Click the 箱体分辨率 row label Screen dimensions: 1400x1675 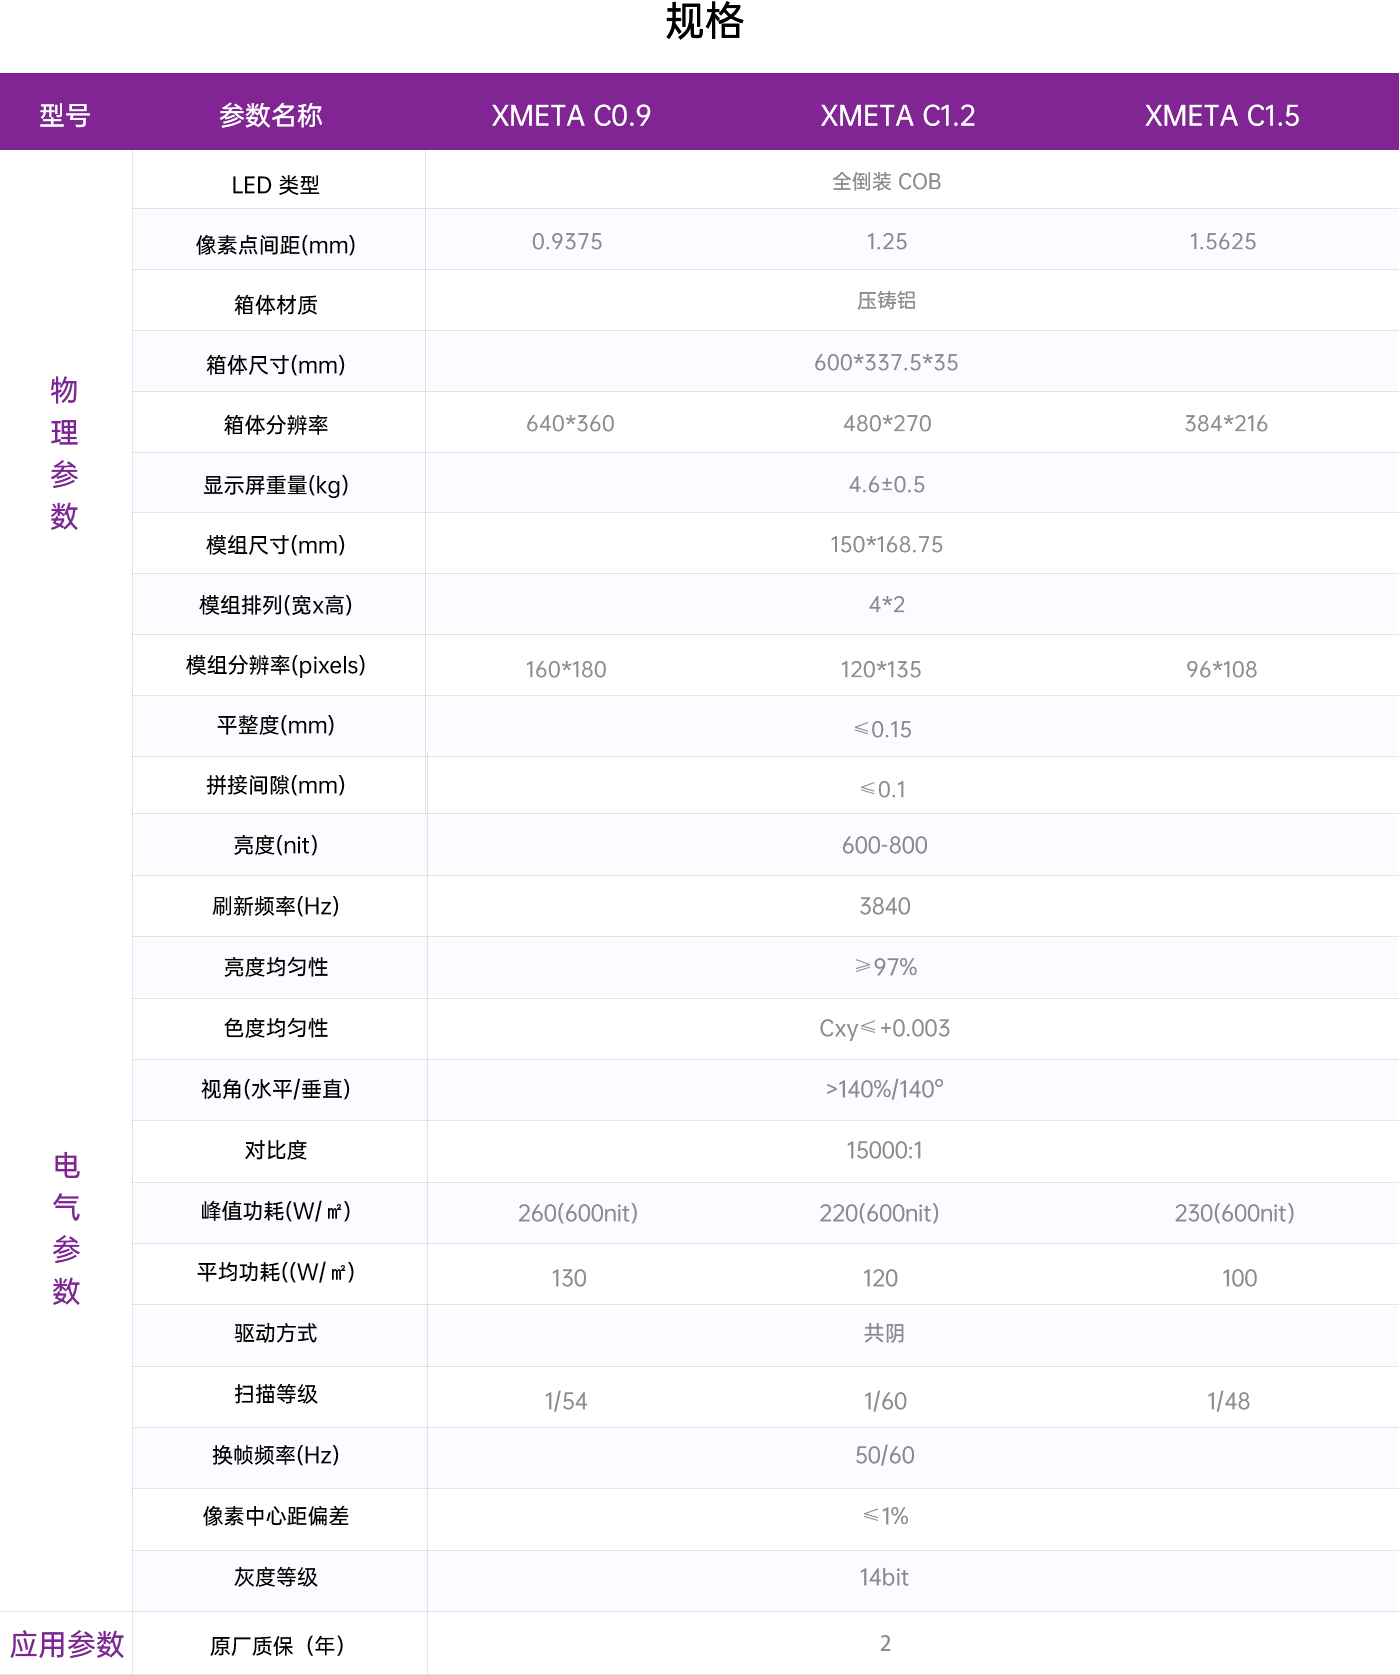(x=276, y=425)
